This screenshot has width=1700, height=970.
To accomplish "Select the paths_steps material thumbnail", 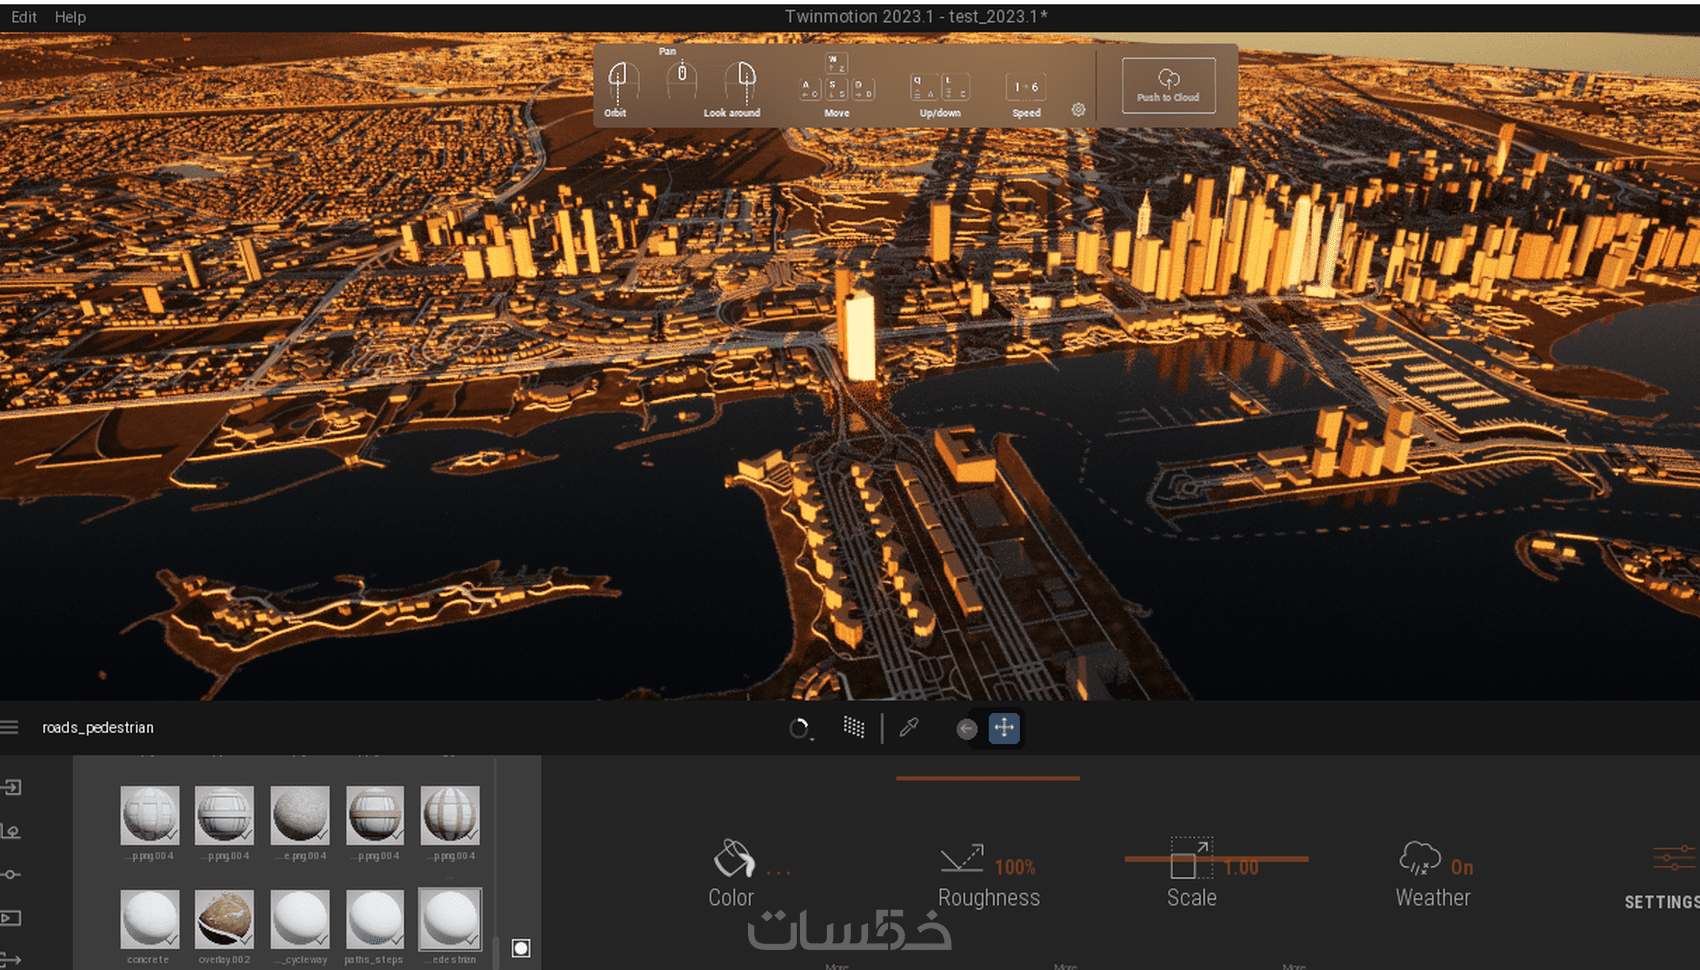I will [x=375, y=919].
